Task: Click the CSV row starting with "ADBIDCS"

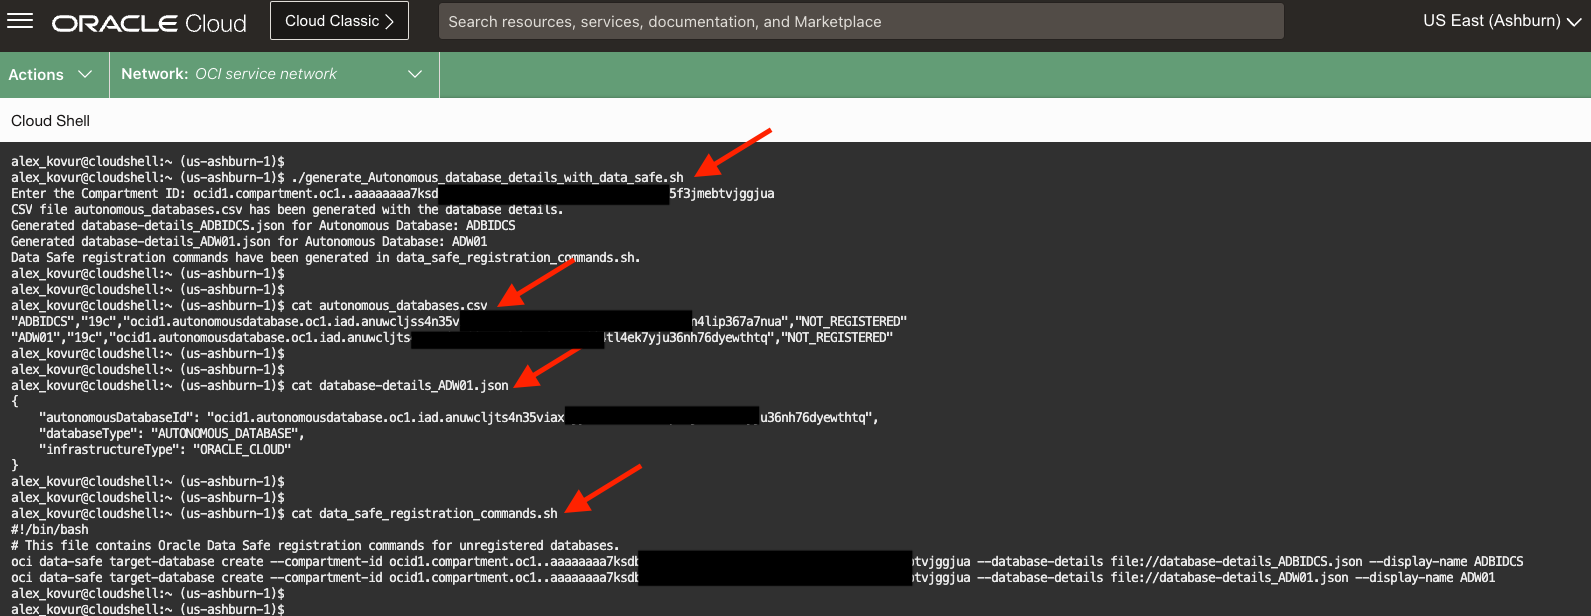Action: click(459, 322)
